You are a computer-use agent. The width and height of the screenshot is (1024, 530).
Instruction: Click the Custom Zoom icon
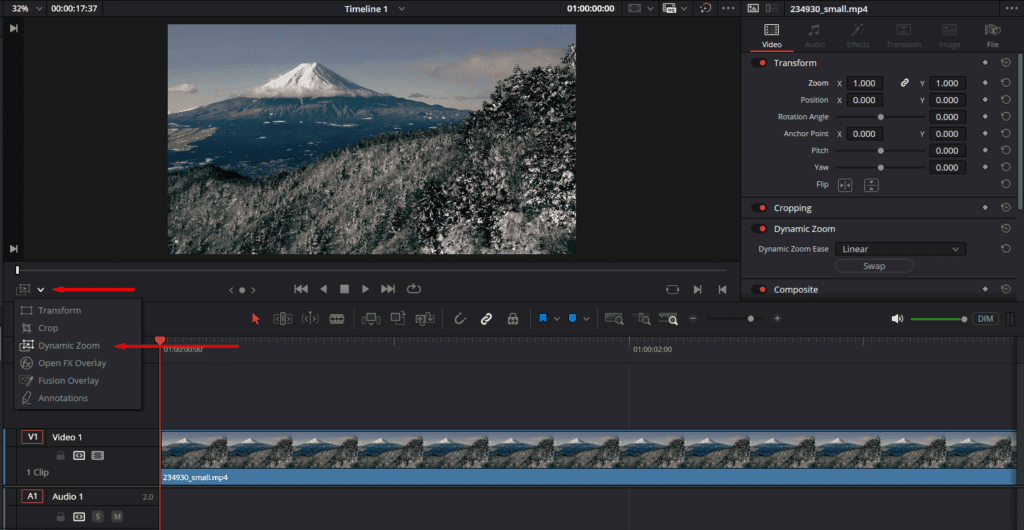click(x=668, y=319)
